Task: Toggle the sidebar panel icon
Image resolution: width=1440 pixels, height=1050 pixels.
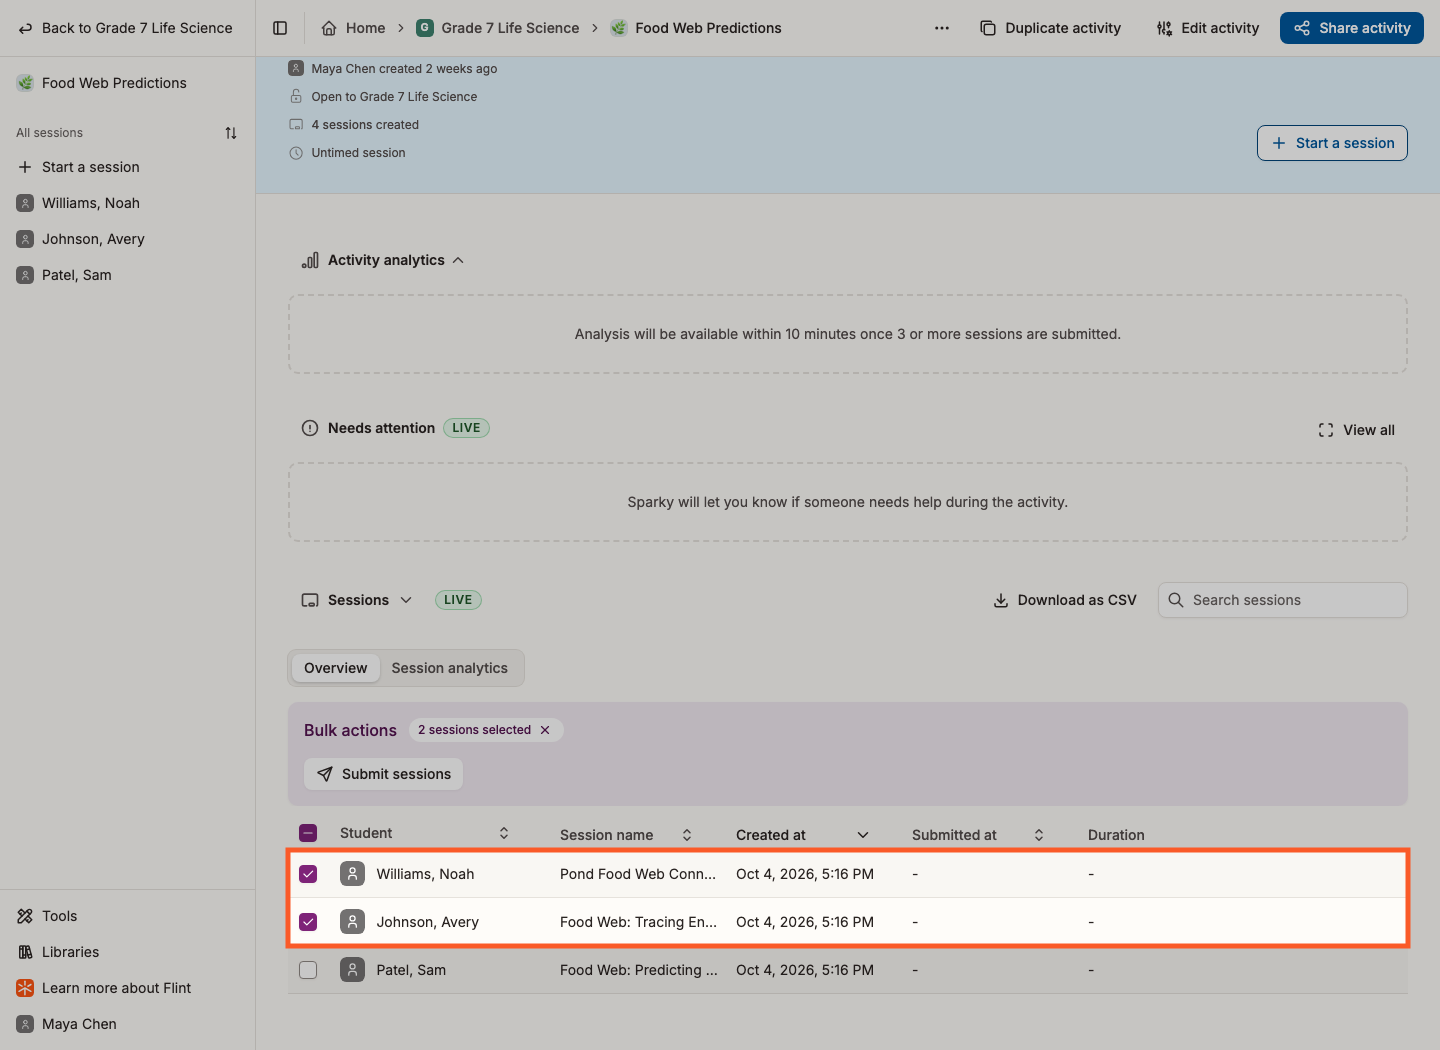Action: (280, 28)
